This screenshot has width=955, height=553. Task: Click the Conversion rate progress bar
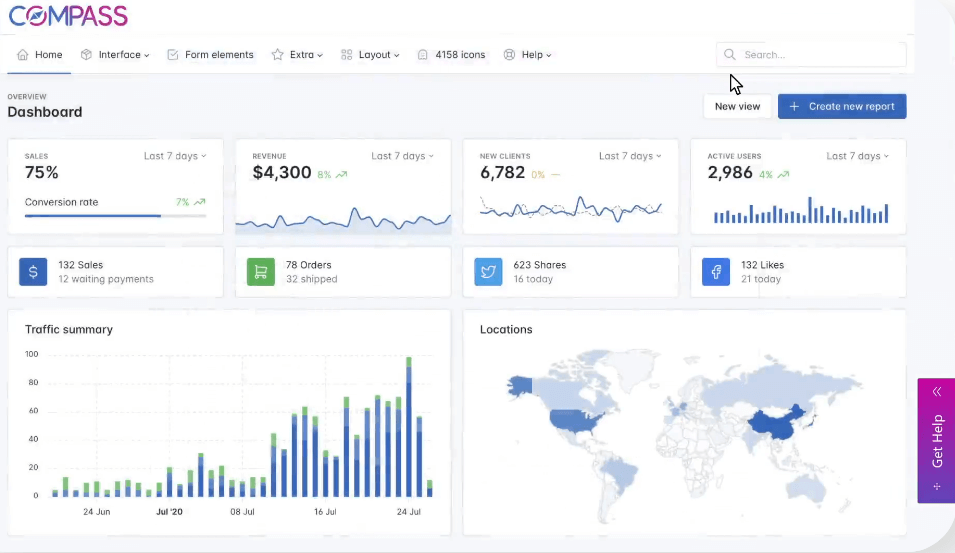(115, 215)
